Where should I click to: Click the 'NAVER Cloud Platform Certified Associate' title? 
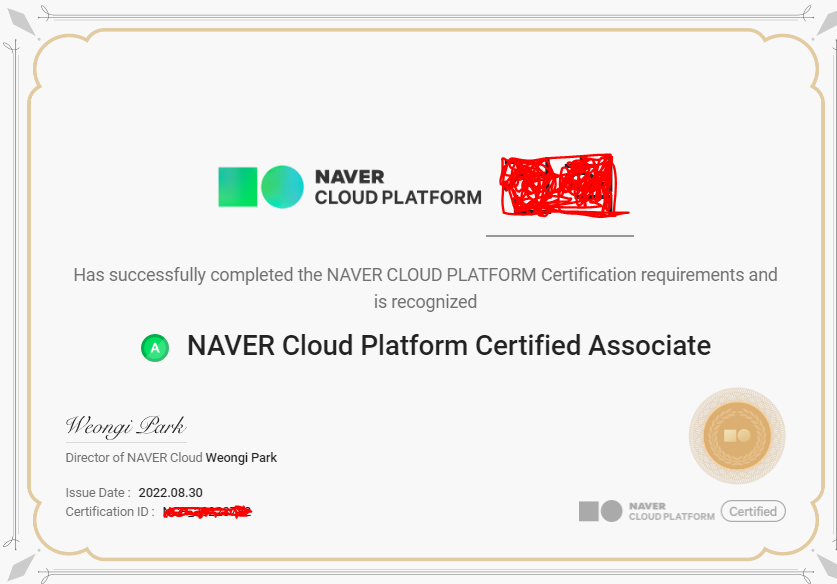(449, 345)
